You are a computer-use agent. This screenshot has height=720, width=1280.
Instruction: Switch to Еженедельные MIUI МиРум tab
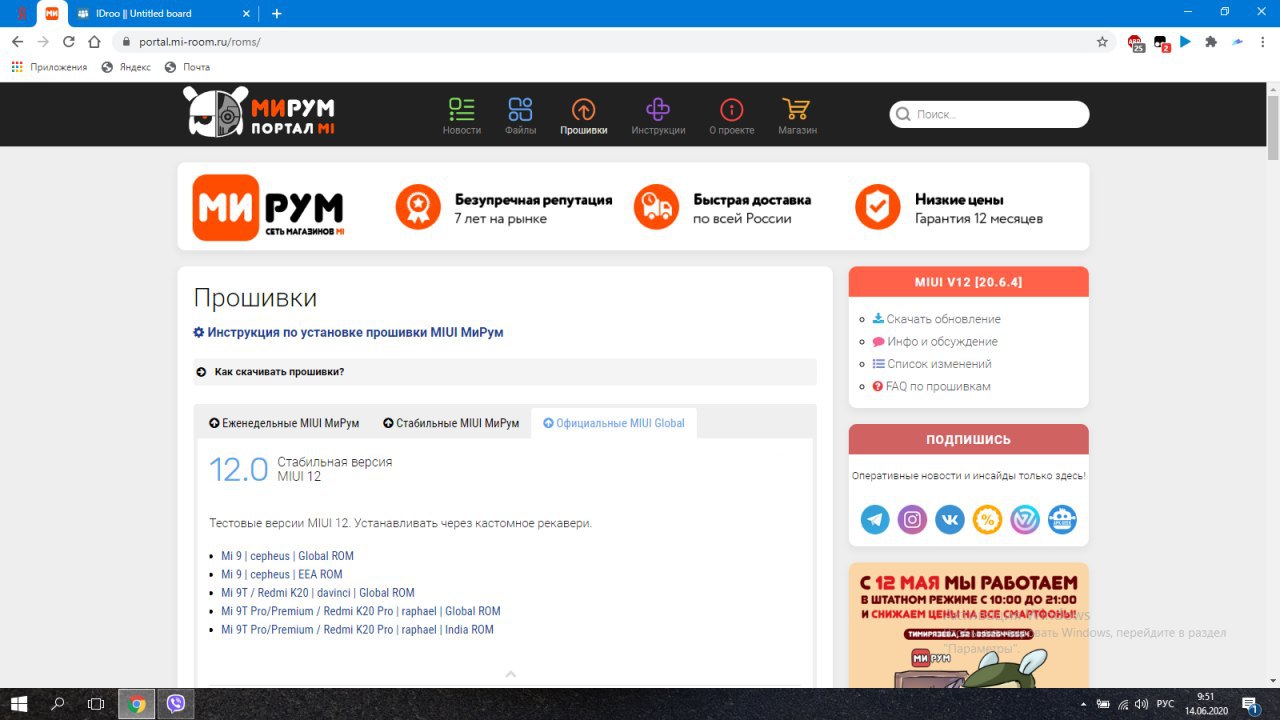tap(284, 423)
